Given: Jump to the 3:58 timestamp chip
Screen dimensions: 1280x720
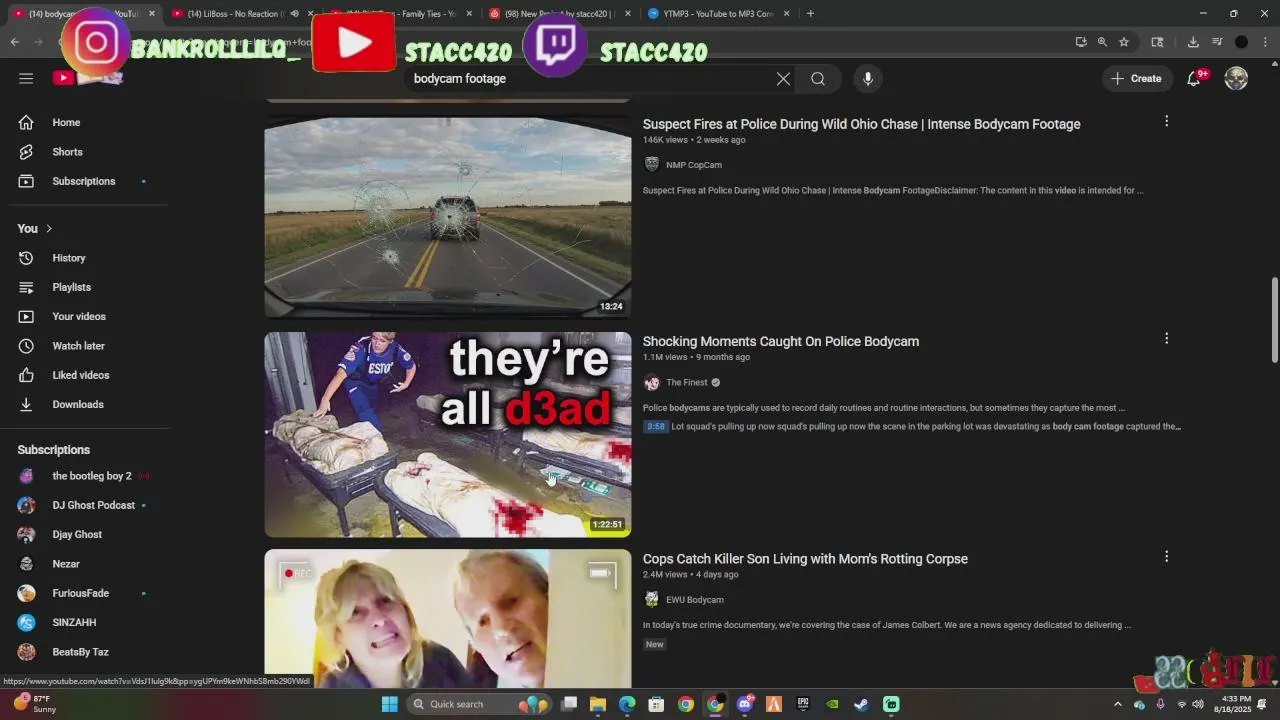Looking at the screenshot, I should click(655, 426).
